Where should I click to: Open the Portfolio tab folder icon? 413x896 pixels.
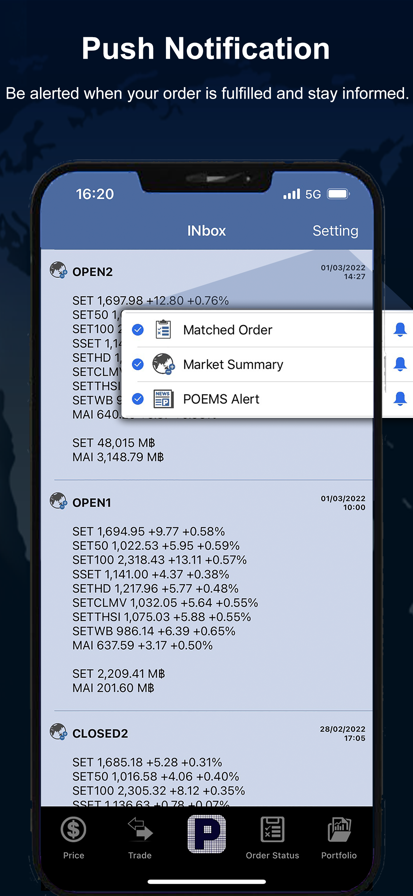tap(339, 830)
